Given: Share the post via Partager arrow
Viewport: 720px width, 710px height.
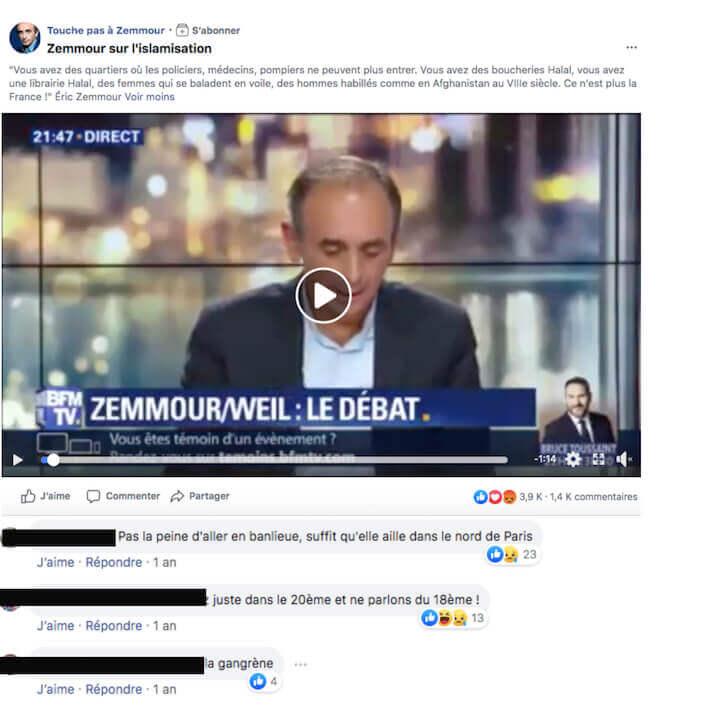Looking at the screenshot, I should pos(200,496).
